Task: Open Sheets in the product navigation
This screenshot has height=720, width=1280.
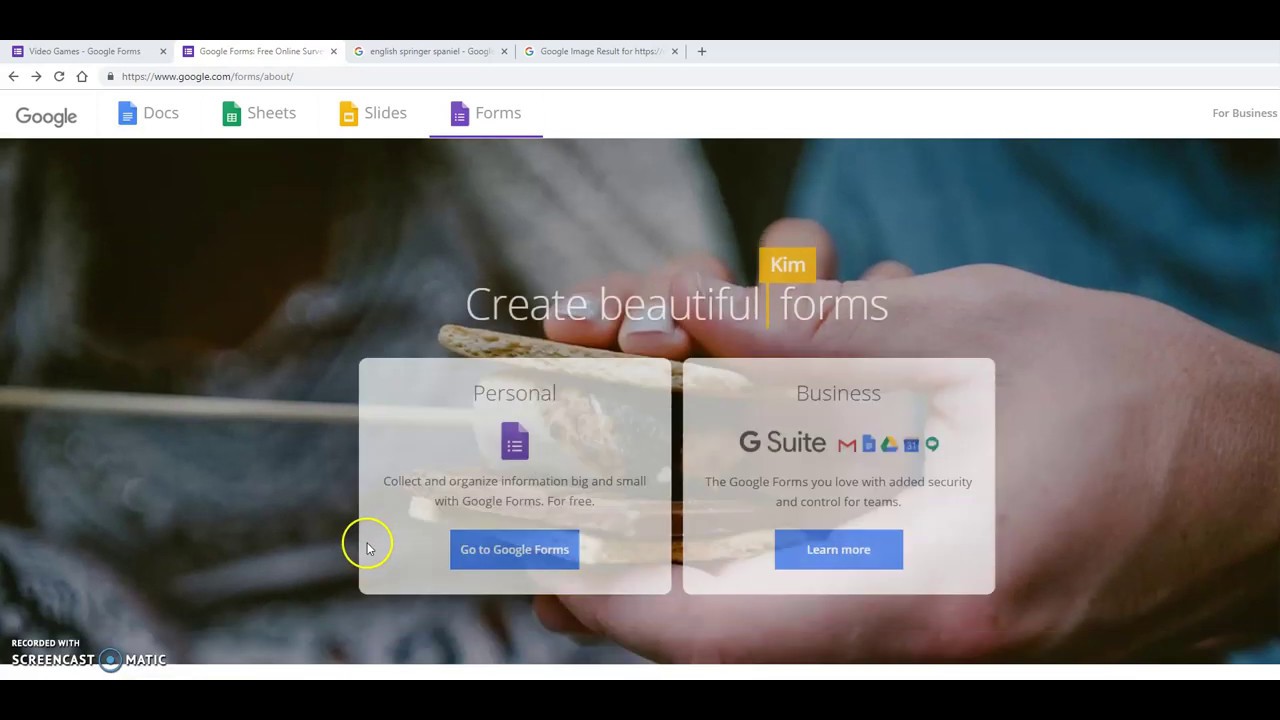Action: coord(259,113)
